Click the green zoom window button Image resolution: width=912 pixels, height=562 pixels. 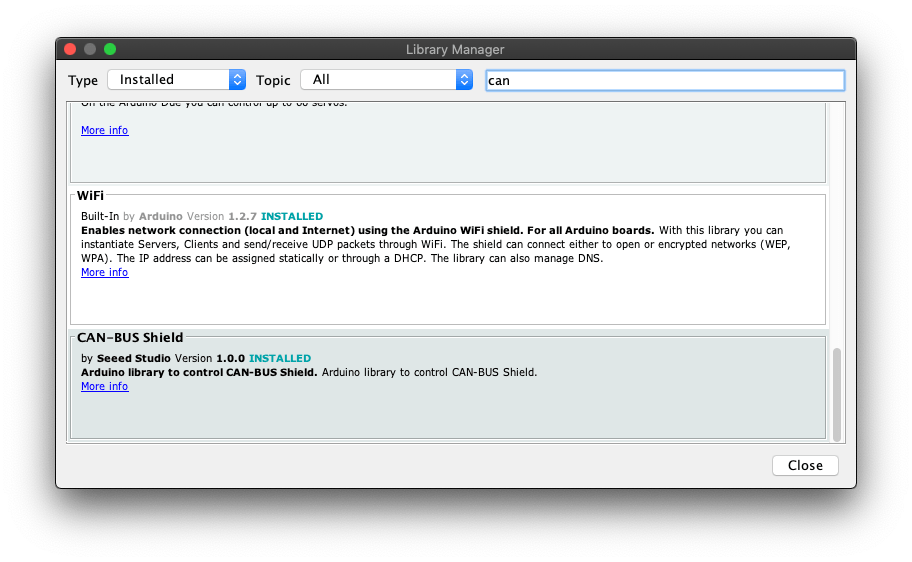coord(110,49)
